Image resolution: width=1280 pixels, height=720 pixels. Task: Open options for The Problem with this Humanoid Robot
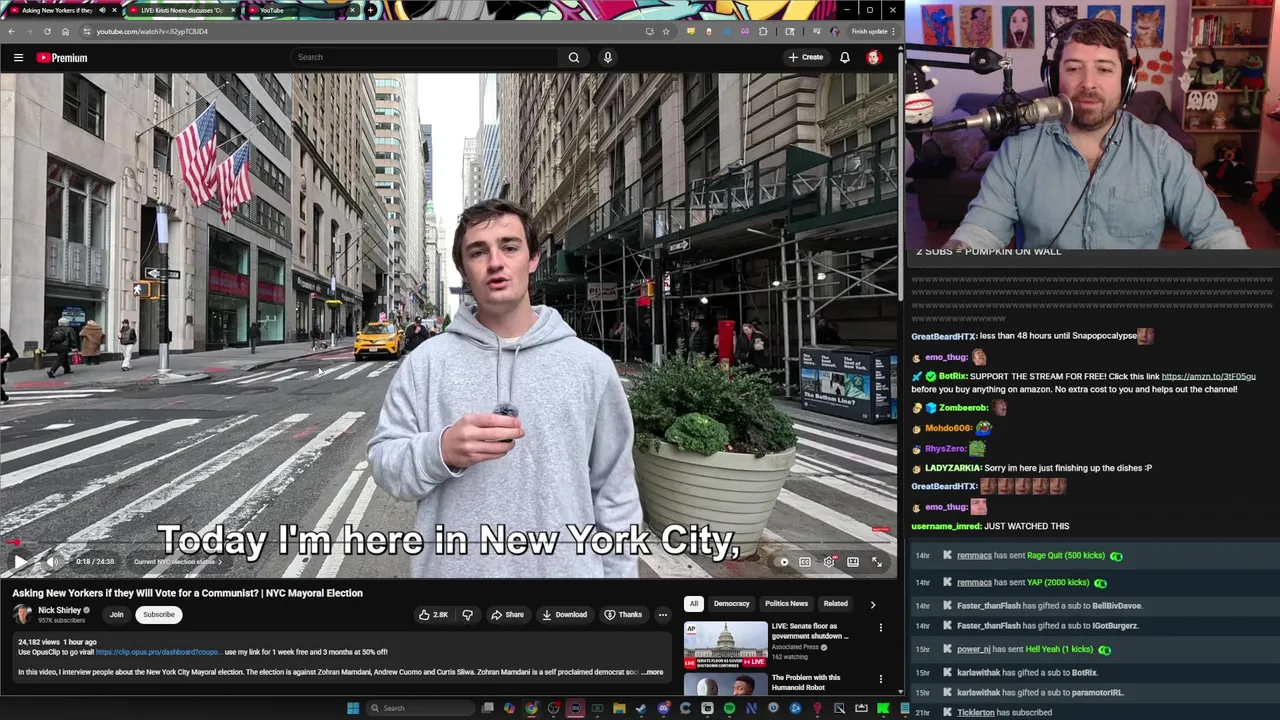(881, 679)
